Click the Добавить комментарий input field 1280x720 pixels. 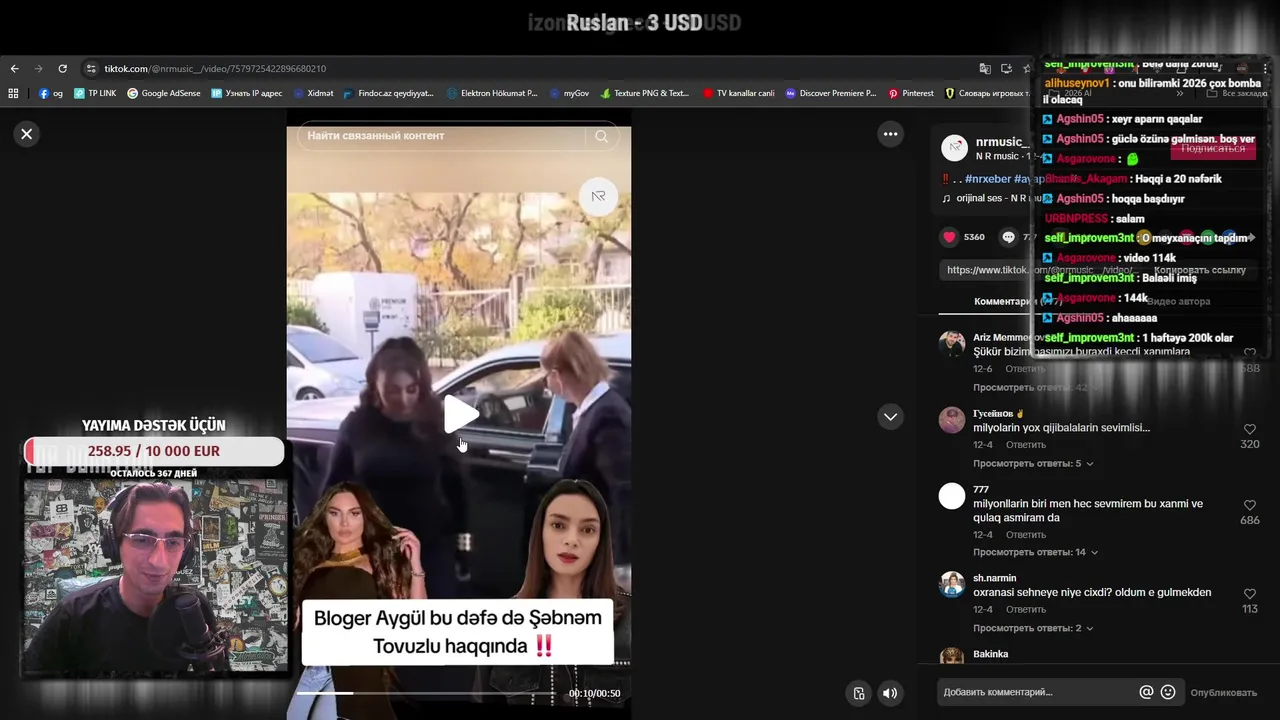pyautogui.click(x=1035, y=692)
